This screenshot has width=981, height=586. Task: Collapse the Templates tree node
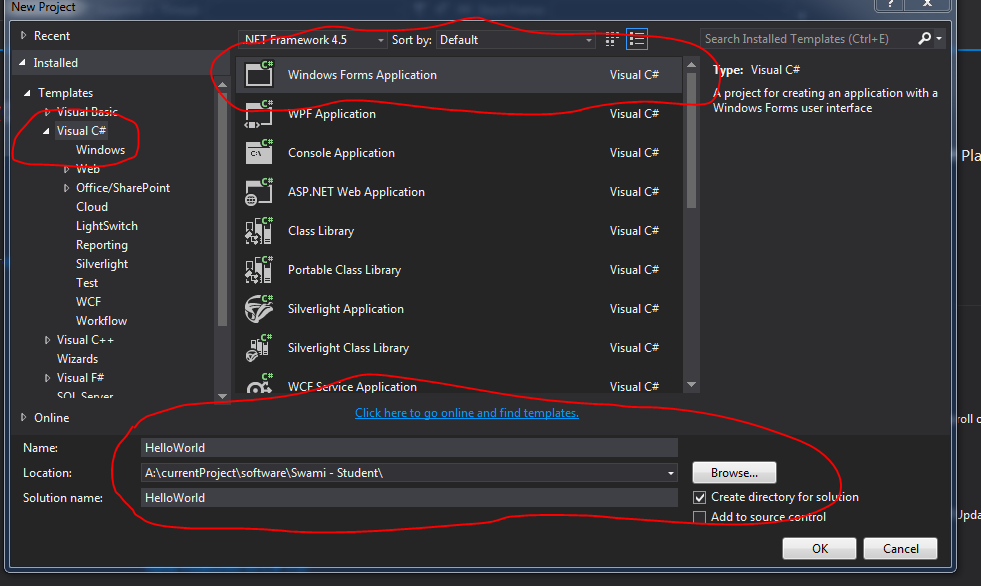tap(28, 93)
